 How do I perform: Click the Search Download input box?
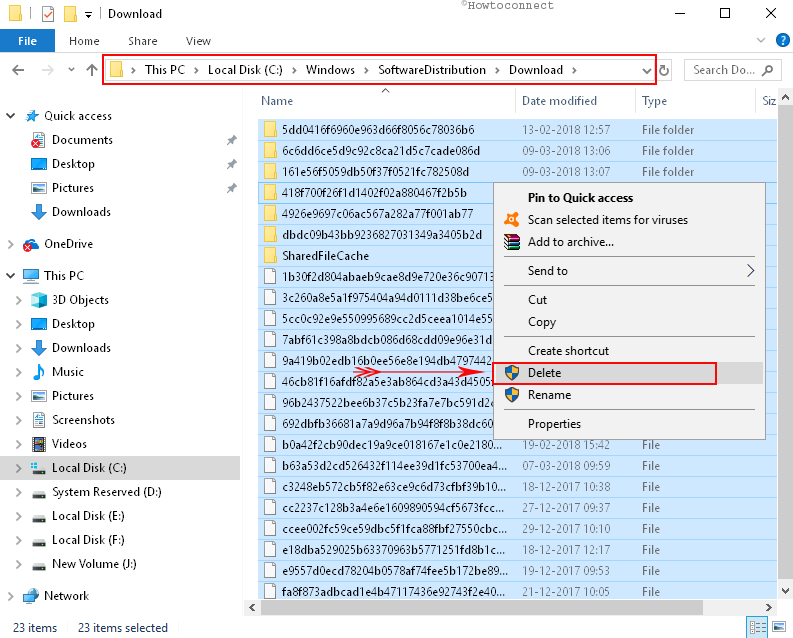732,70
